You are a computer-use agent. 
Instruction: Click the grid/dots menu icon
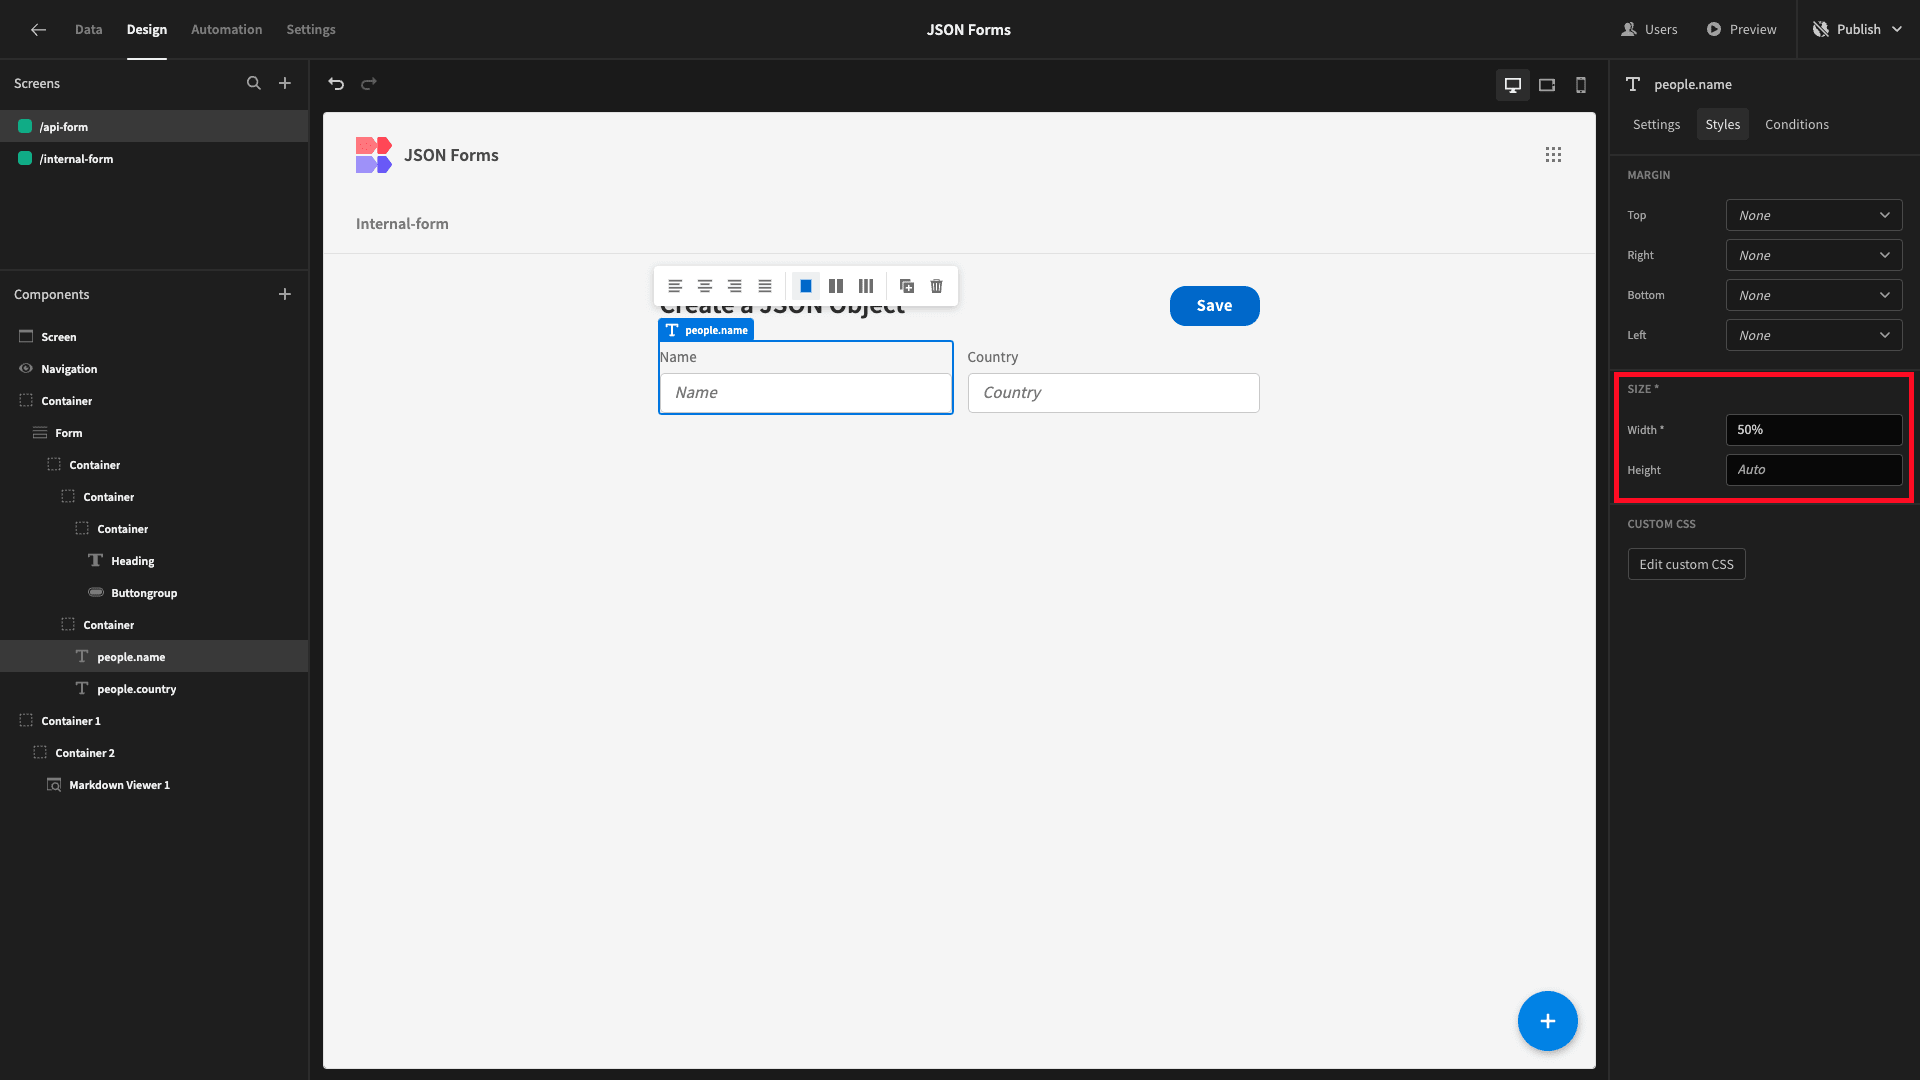(x=1553, y=154)
